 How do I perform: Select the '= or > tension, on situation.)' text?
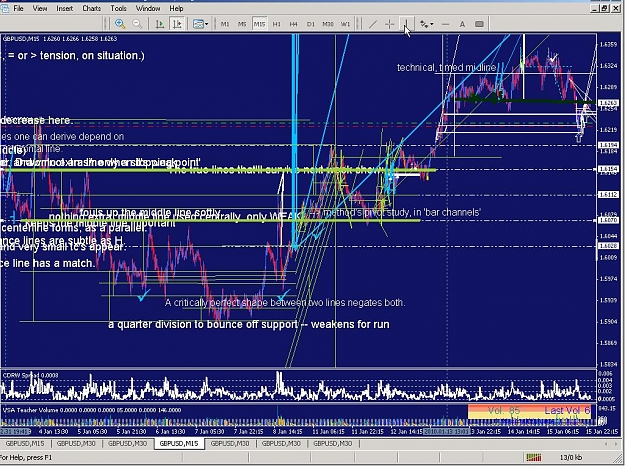[x=76, y=55]
